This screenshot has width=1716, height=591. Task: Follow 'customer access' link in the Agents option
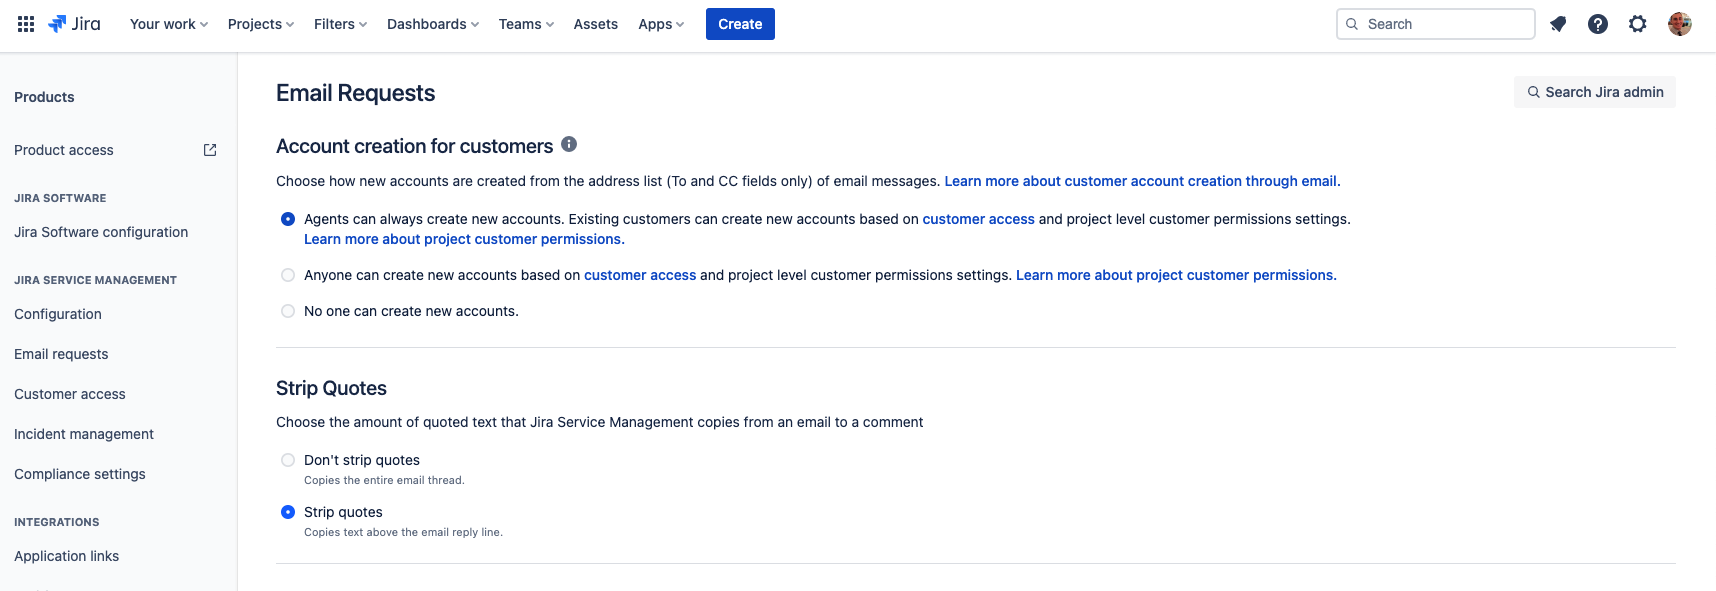coord(978,219)
